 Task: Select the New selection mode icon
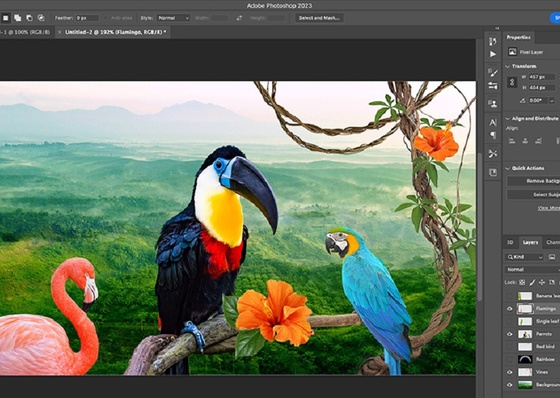click(6, 18)
